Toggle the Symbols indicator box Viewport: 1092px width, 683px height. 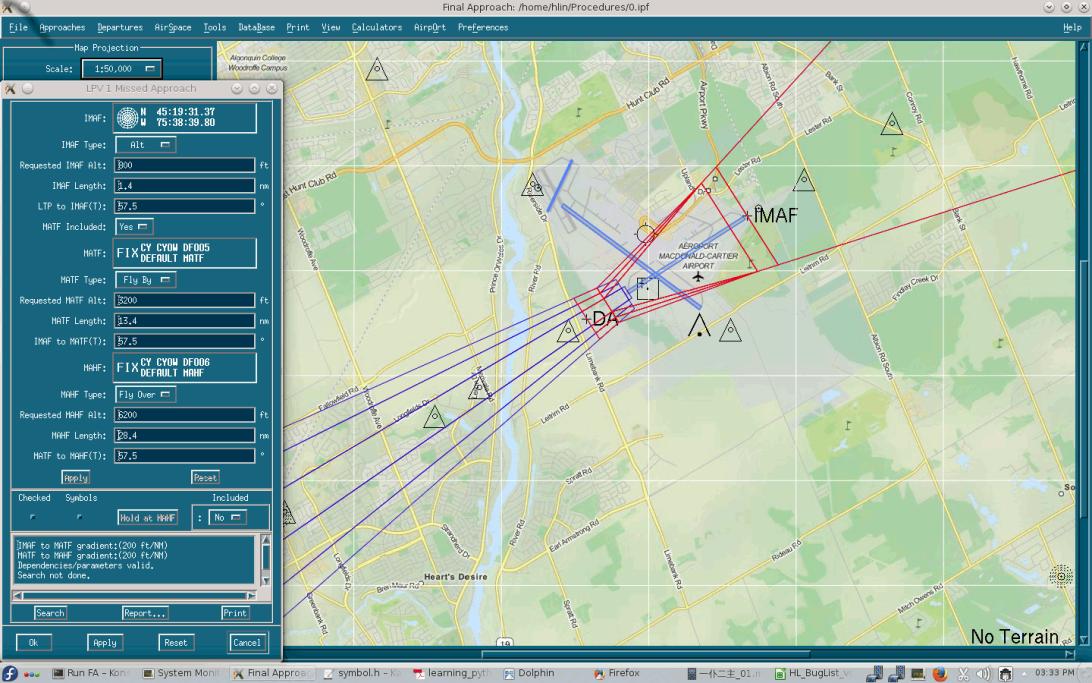pyautogui.click(x=81, y=517)
